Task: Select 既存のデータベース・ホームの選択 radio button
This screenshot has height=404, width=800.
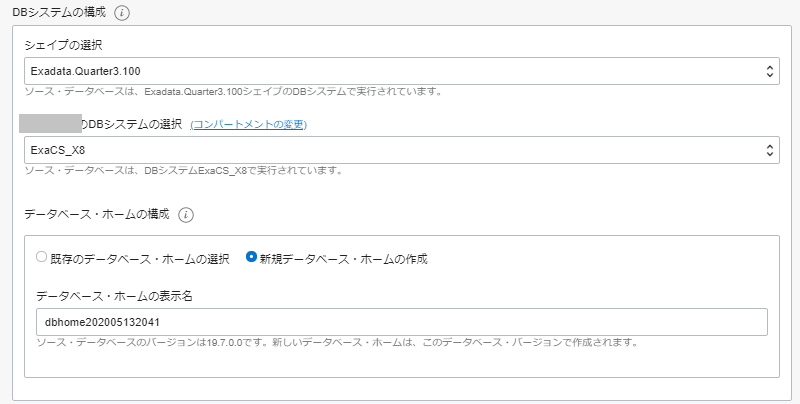Action: (41, 257)
